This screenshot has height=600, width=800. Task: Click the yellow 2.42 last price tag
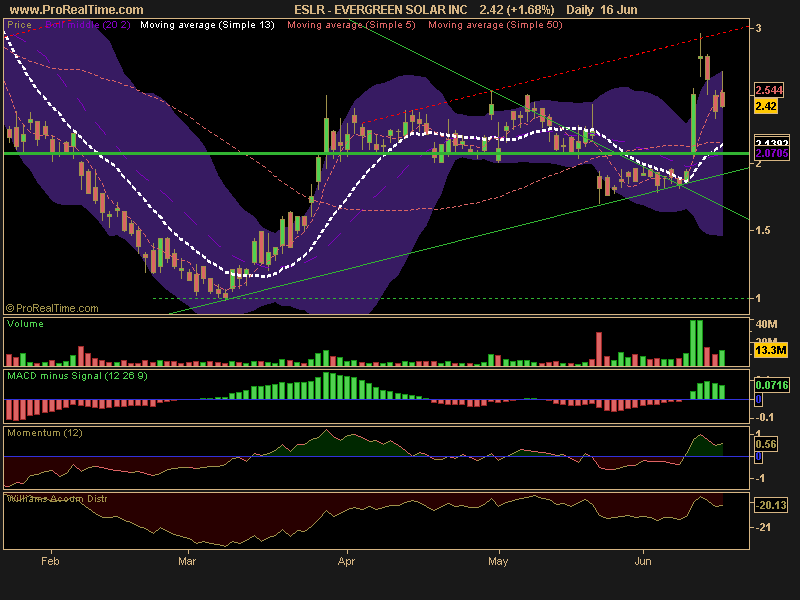point(766,106)
